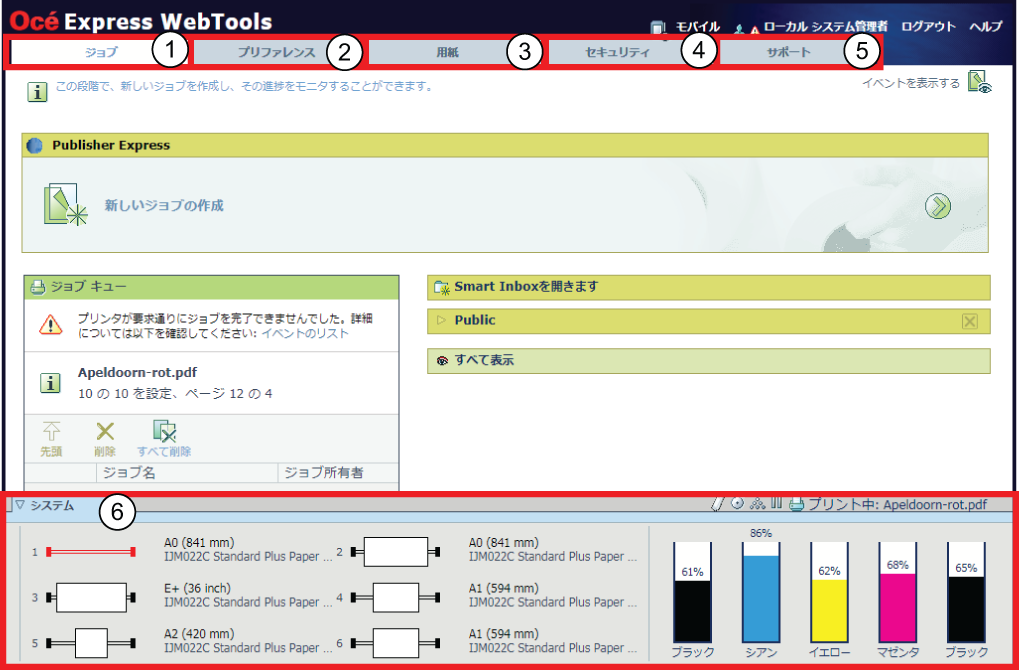The image size is (1019, 670).
Task: Click 新しいジョブの作成 link
Action: 164,205
